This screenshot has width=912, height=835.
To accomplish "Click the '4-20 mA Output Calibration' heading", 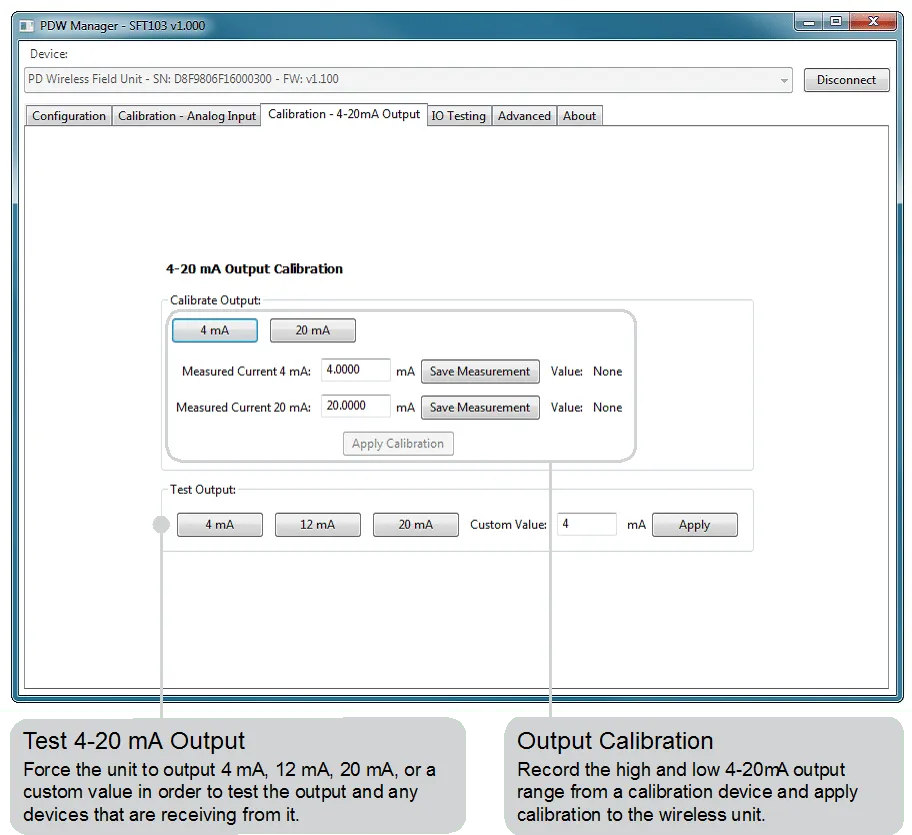I will coord(254,269).
